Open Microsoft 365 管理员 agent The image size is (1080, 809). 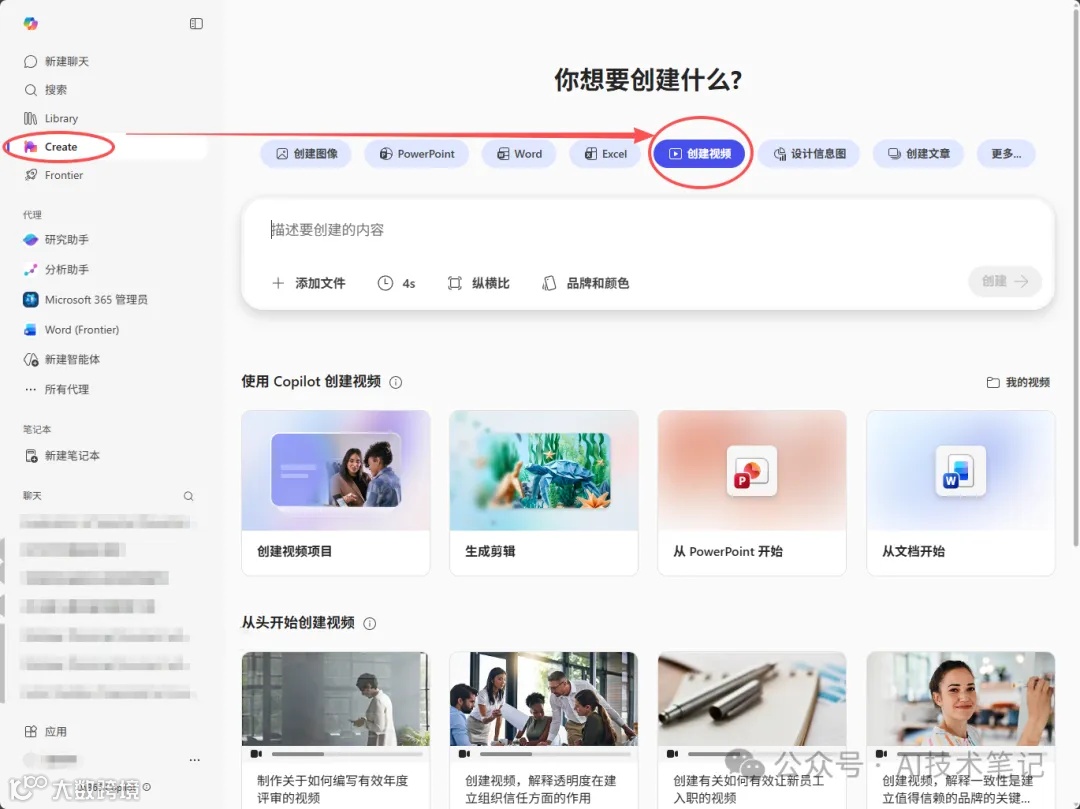pos(85,300)
